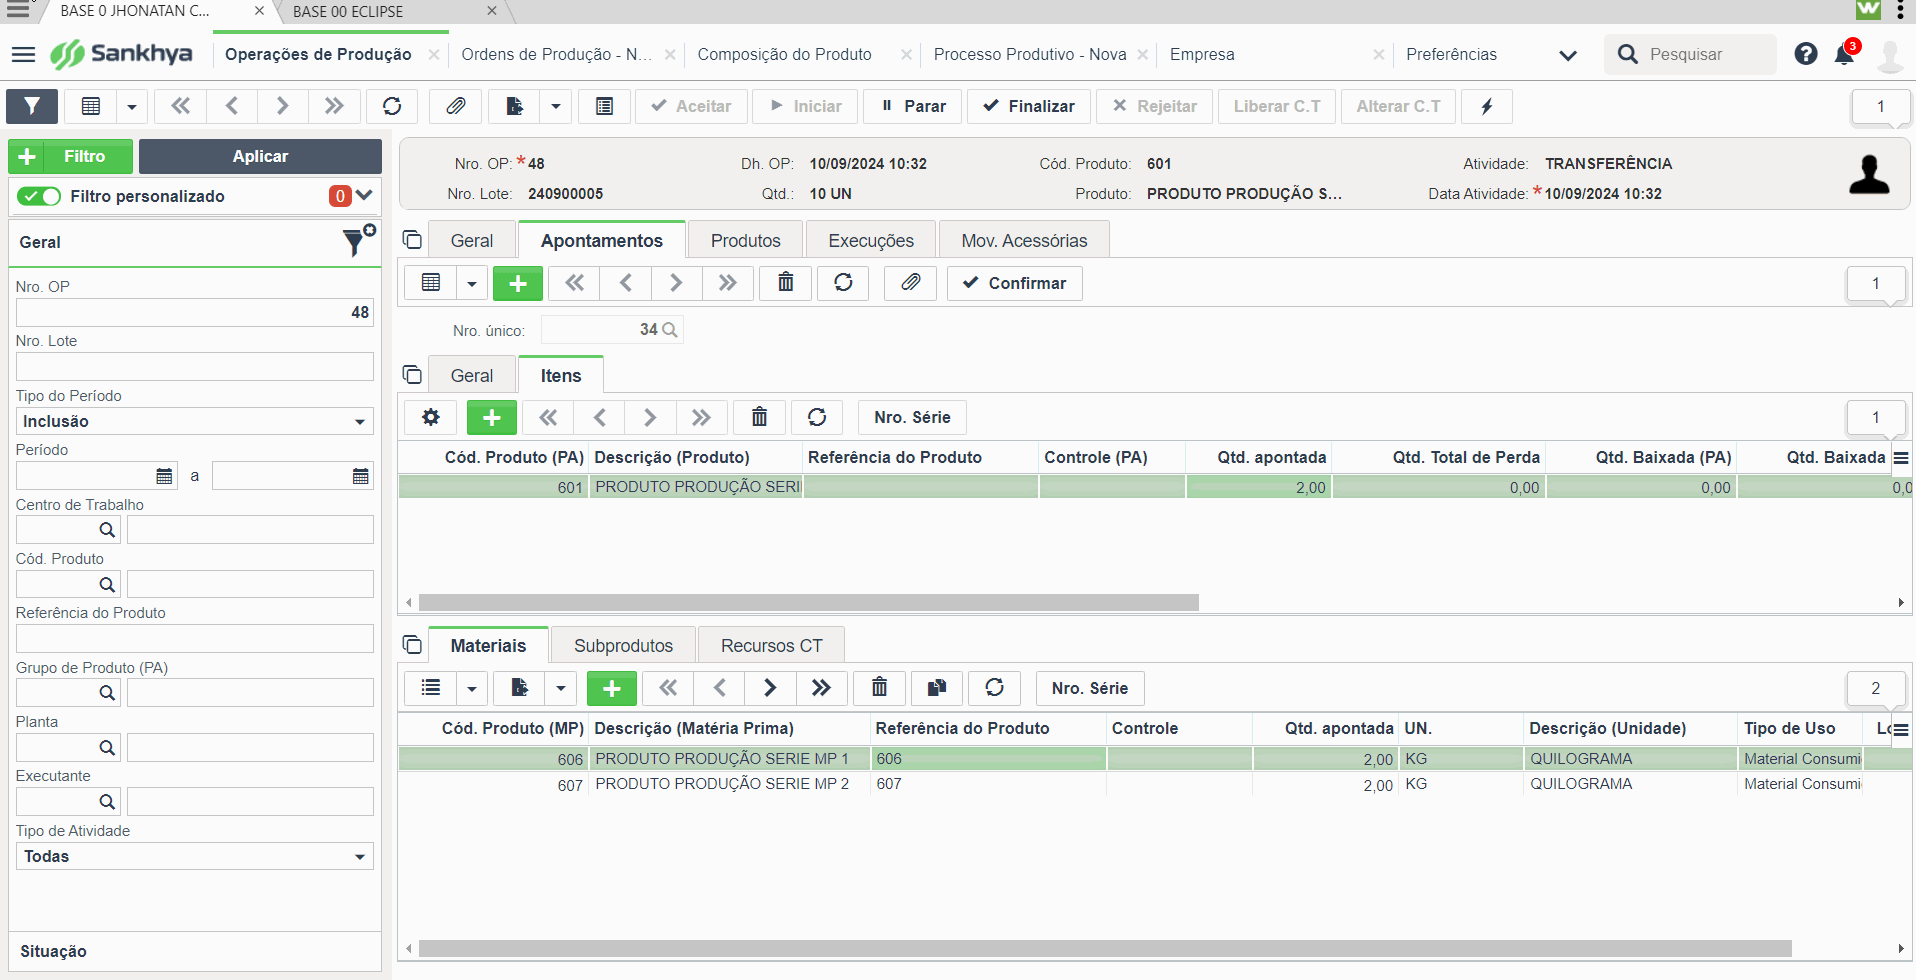Viewport: 1916px width, 980px height.
Task: Open geral filter settings funnel icon
Action: coord(358,240)
